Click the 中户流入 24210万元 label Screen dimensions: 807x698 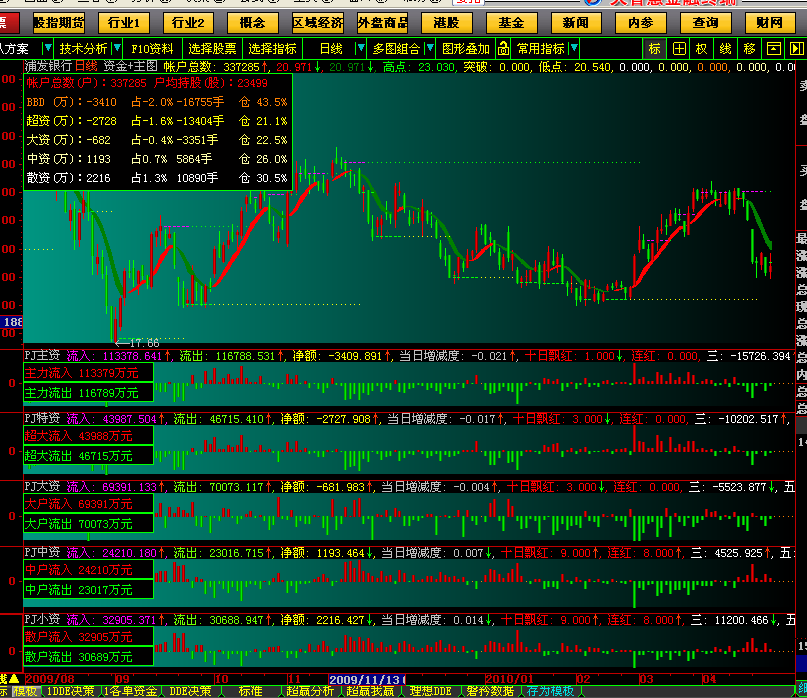(x=89, y=570)
